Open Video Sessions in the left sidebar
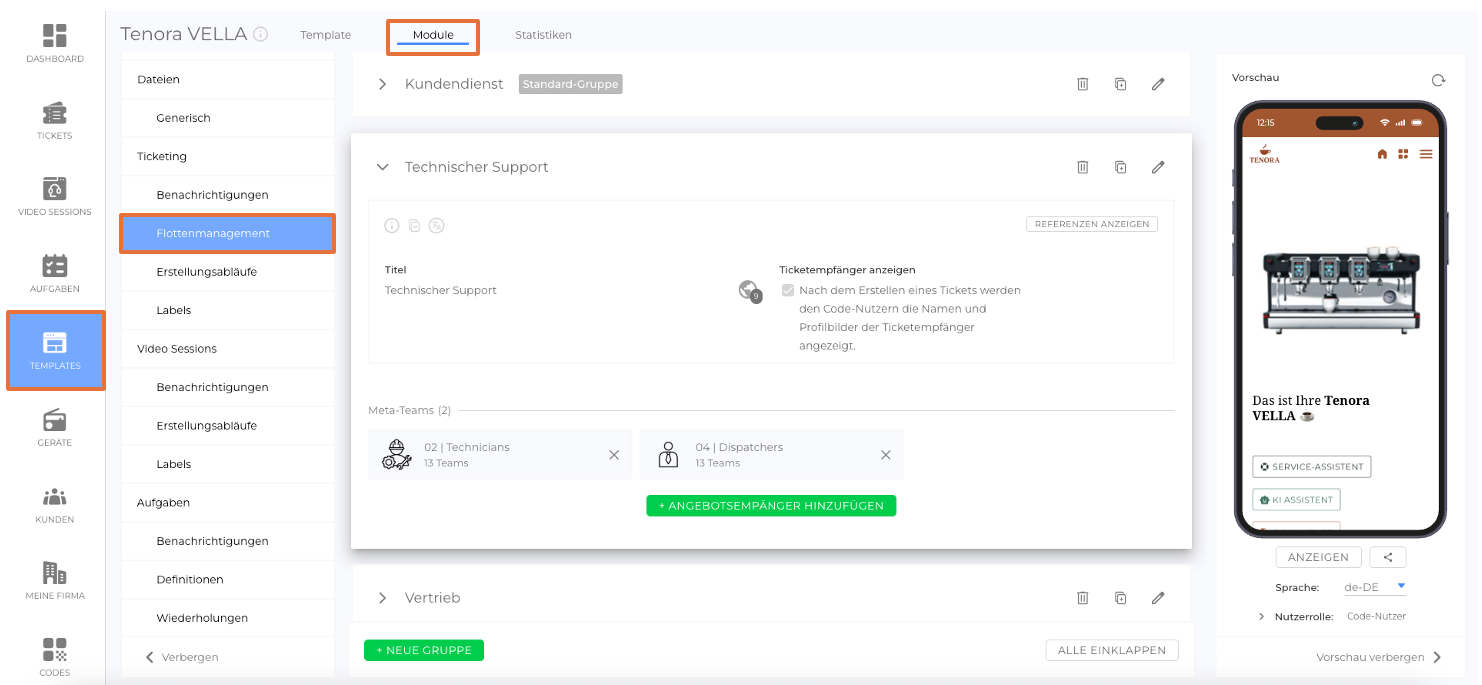Image resolution: width=1482 pixels, height=685 pixels. (55, 196)
